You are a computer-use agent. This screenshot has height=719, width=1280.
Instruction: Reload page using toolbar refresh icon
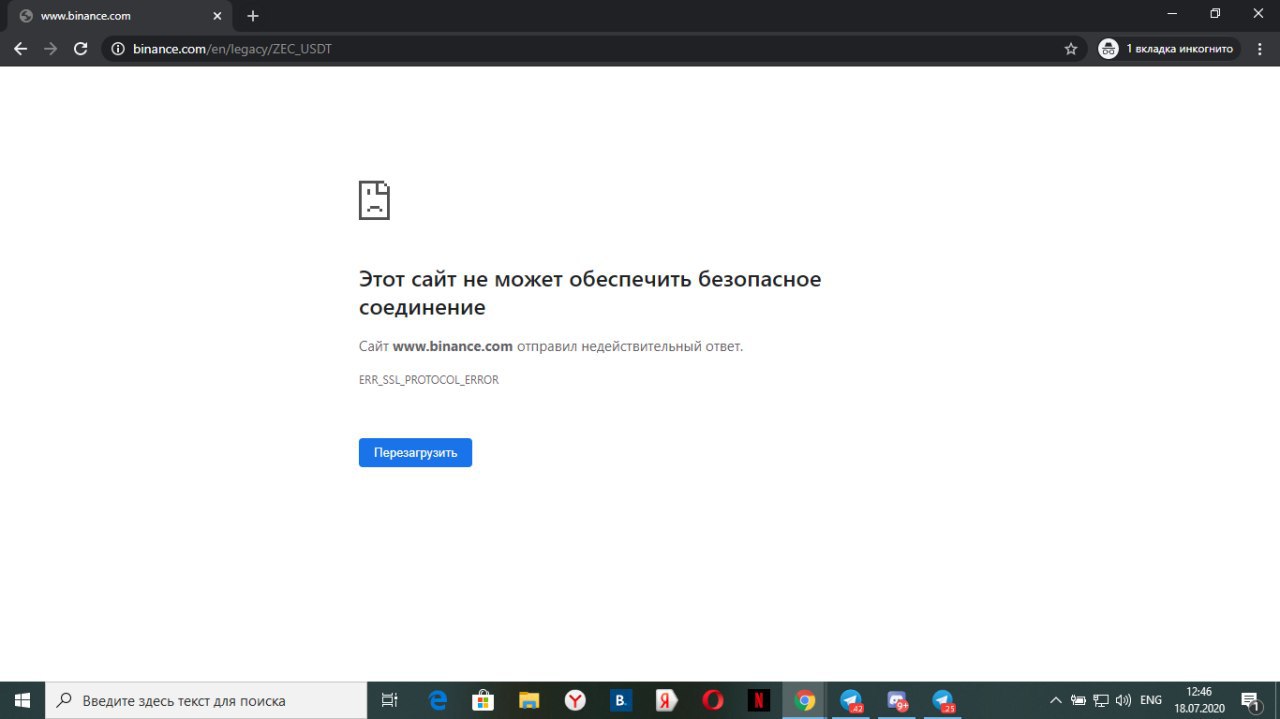[x=81, y=48]
